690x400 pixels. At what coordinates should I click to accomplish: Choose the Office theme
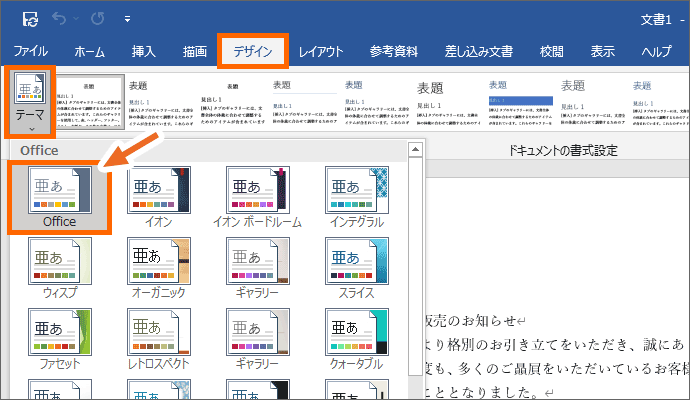[59, 198]
